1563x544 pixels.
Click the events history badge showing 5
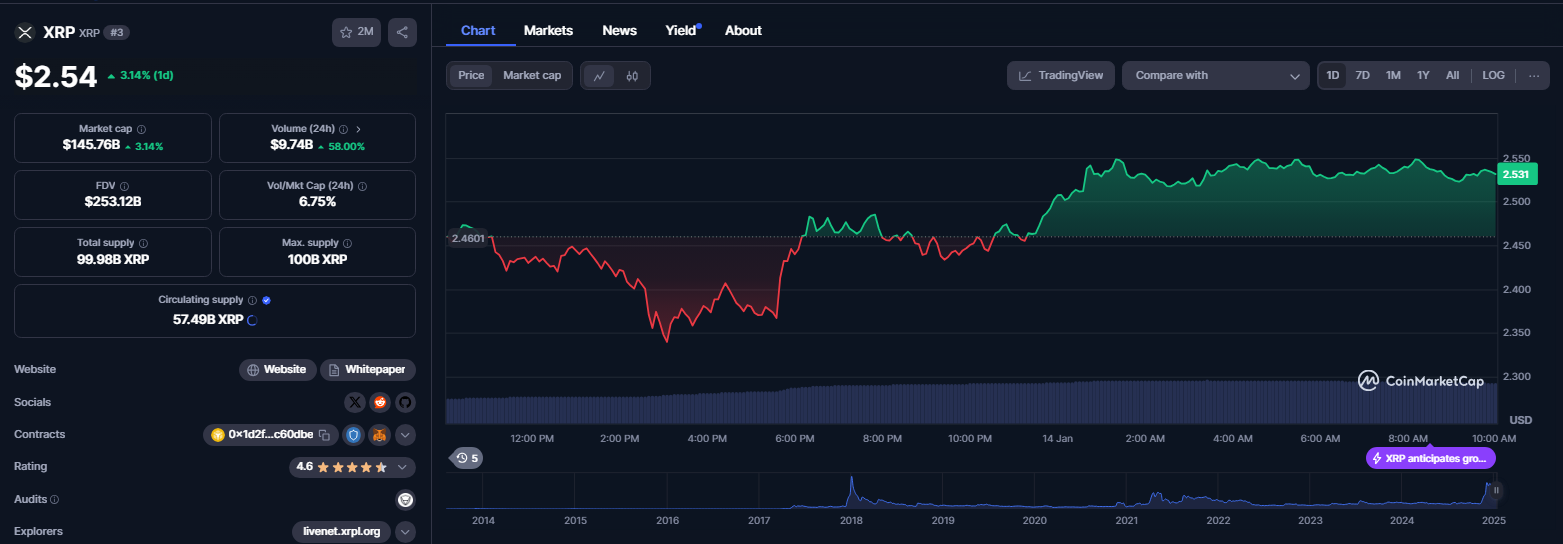467,458
